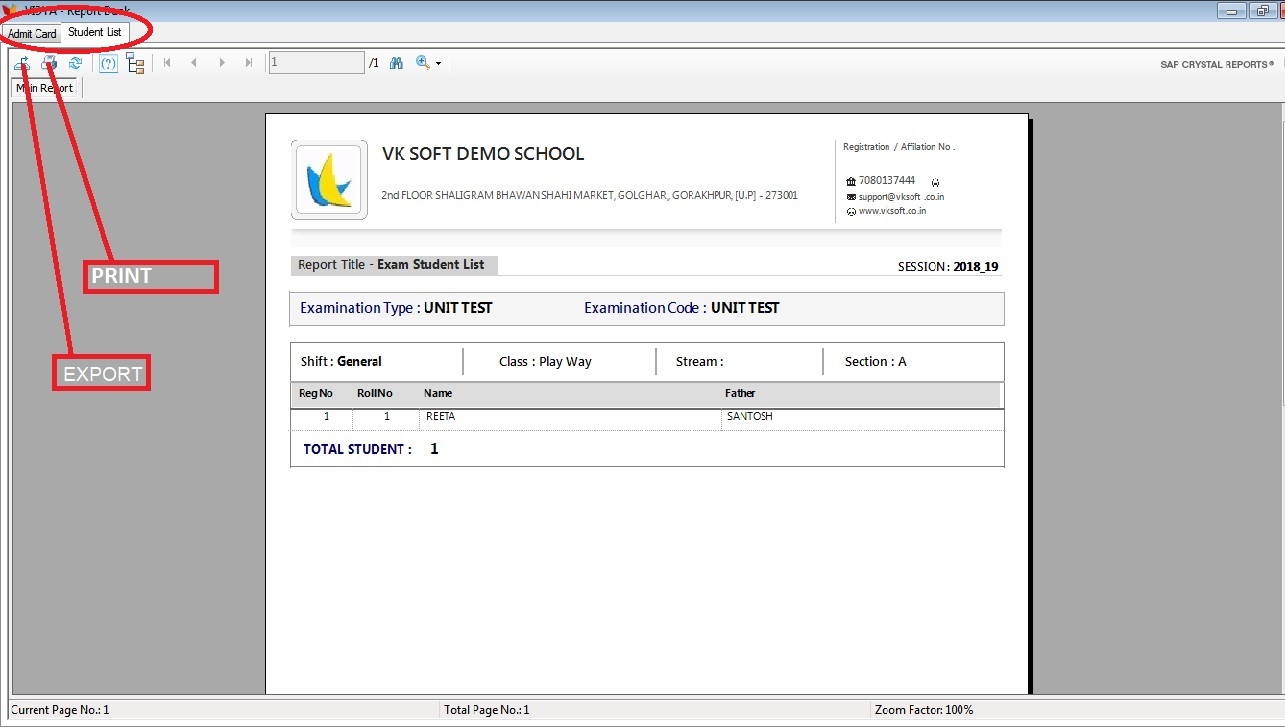The height and width of the screenshot is (728, 1285).
Task: Click the page number input field
Action: (317, 63)
